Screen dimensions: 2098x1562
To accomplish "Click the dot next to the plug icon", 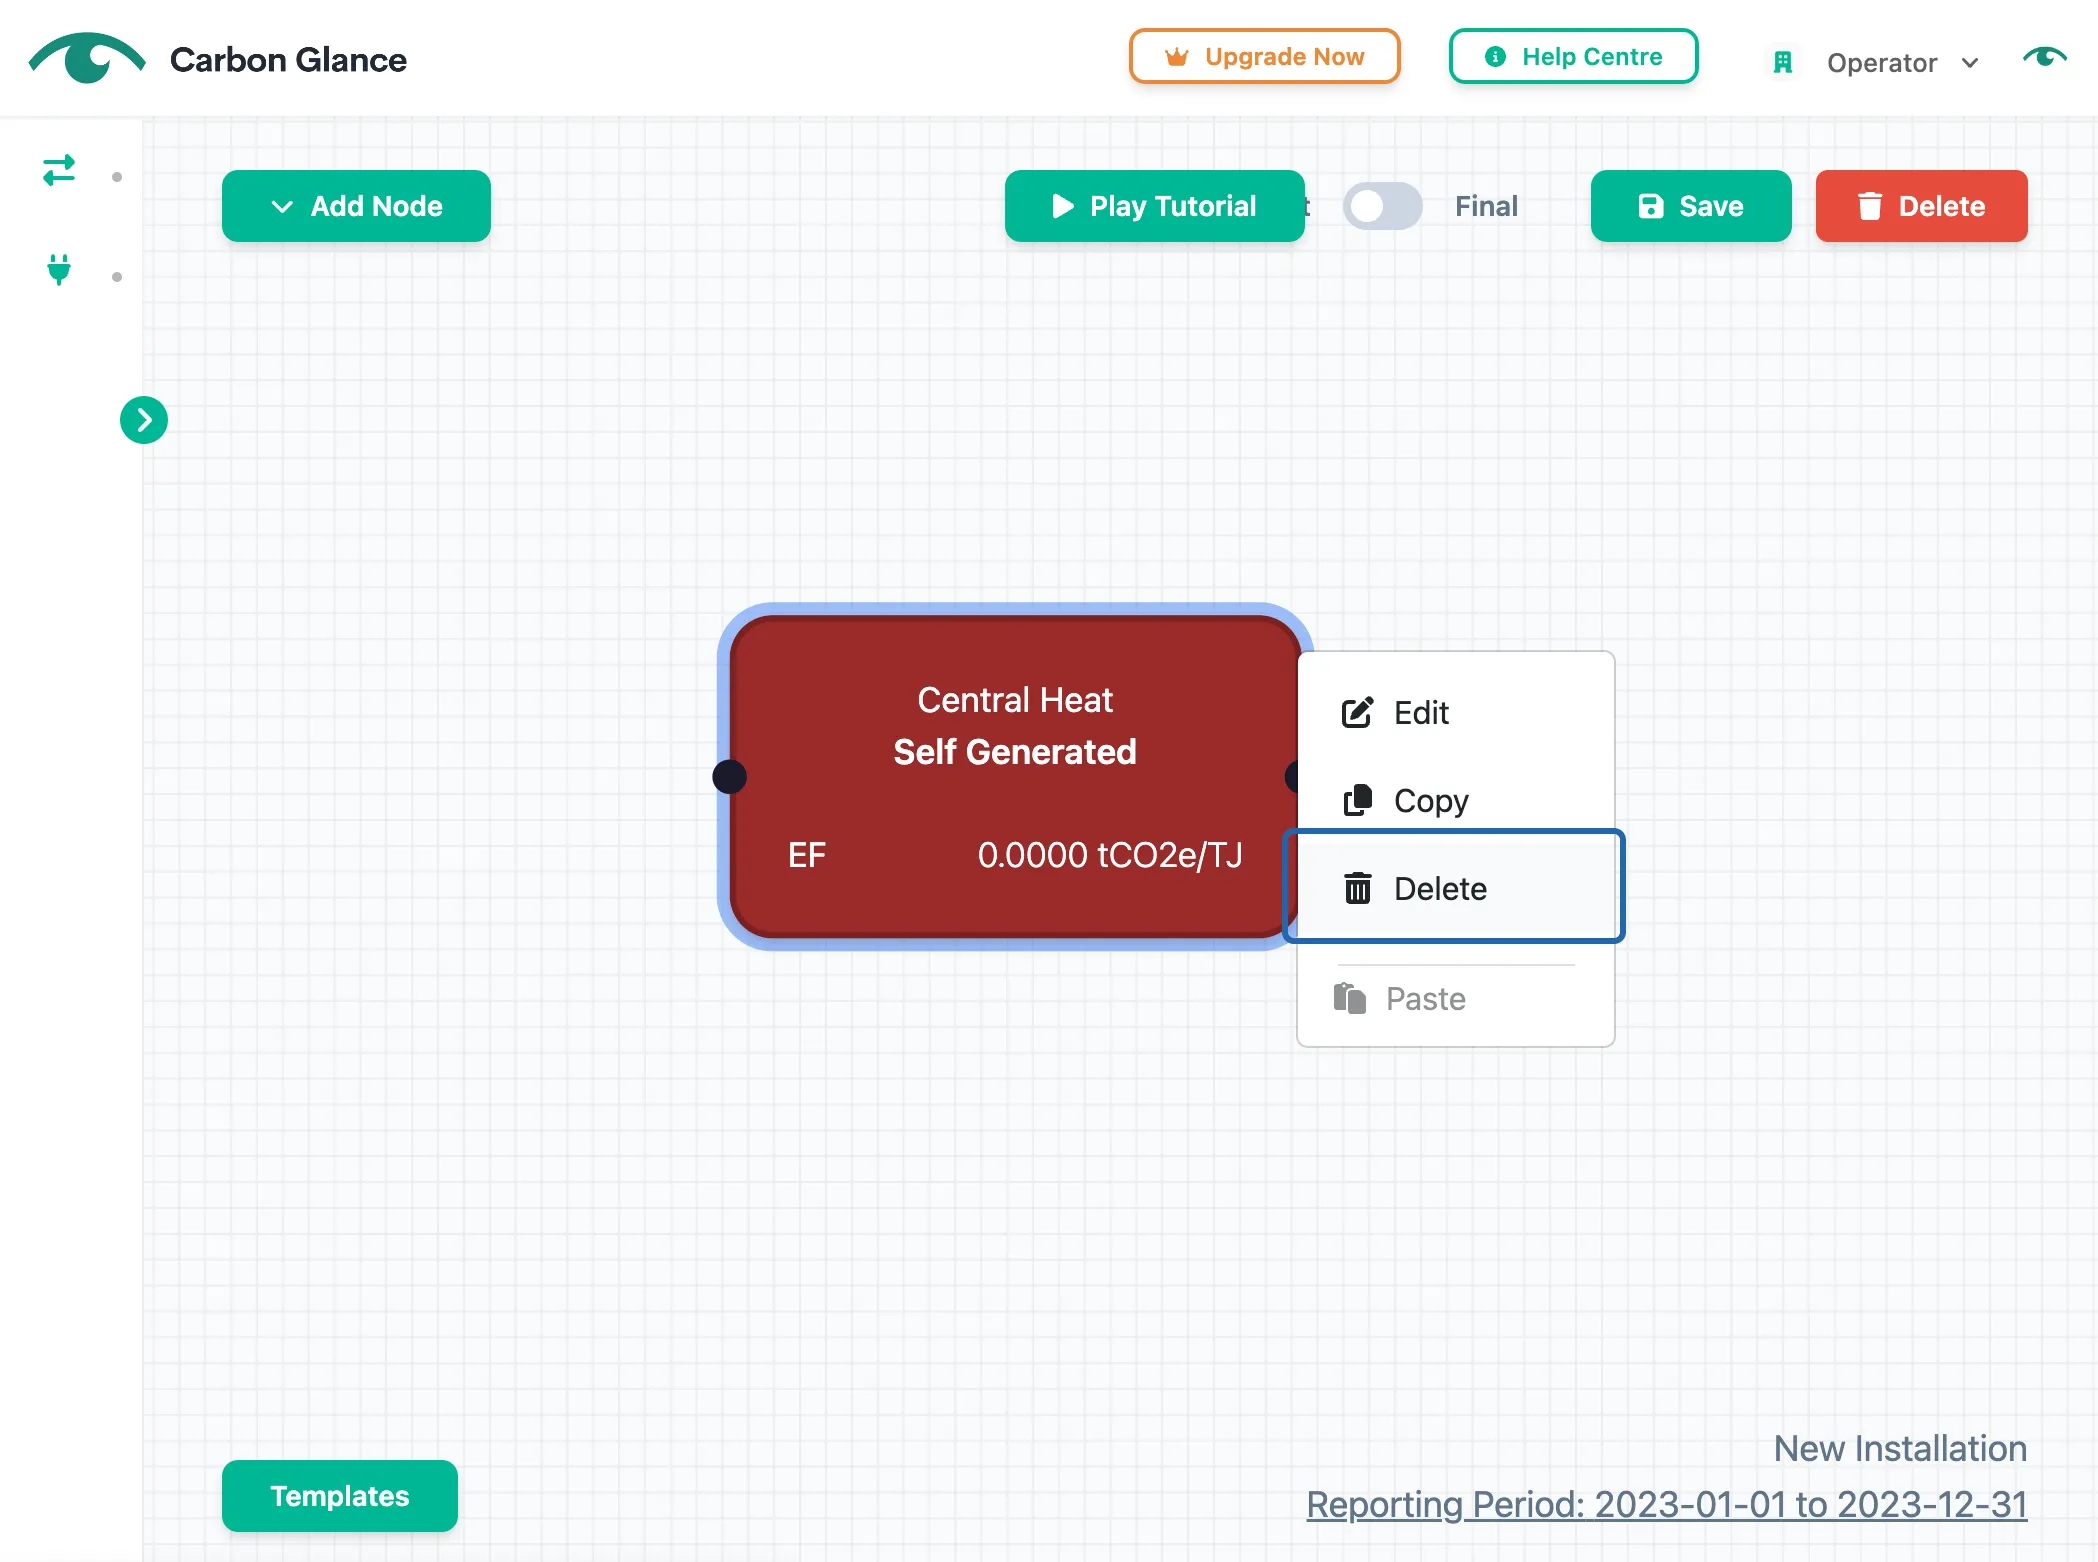I will click(x=117, y=277).
